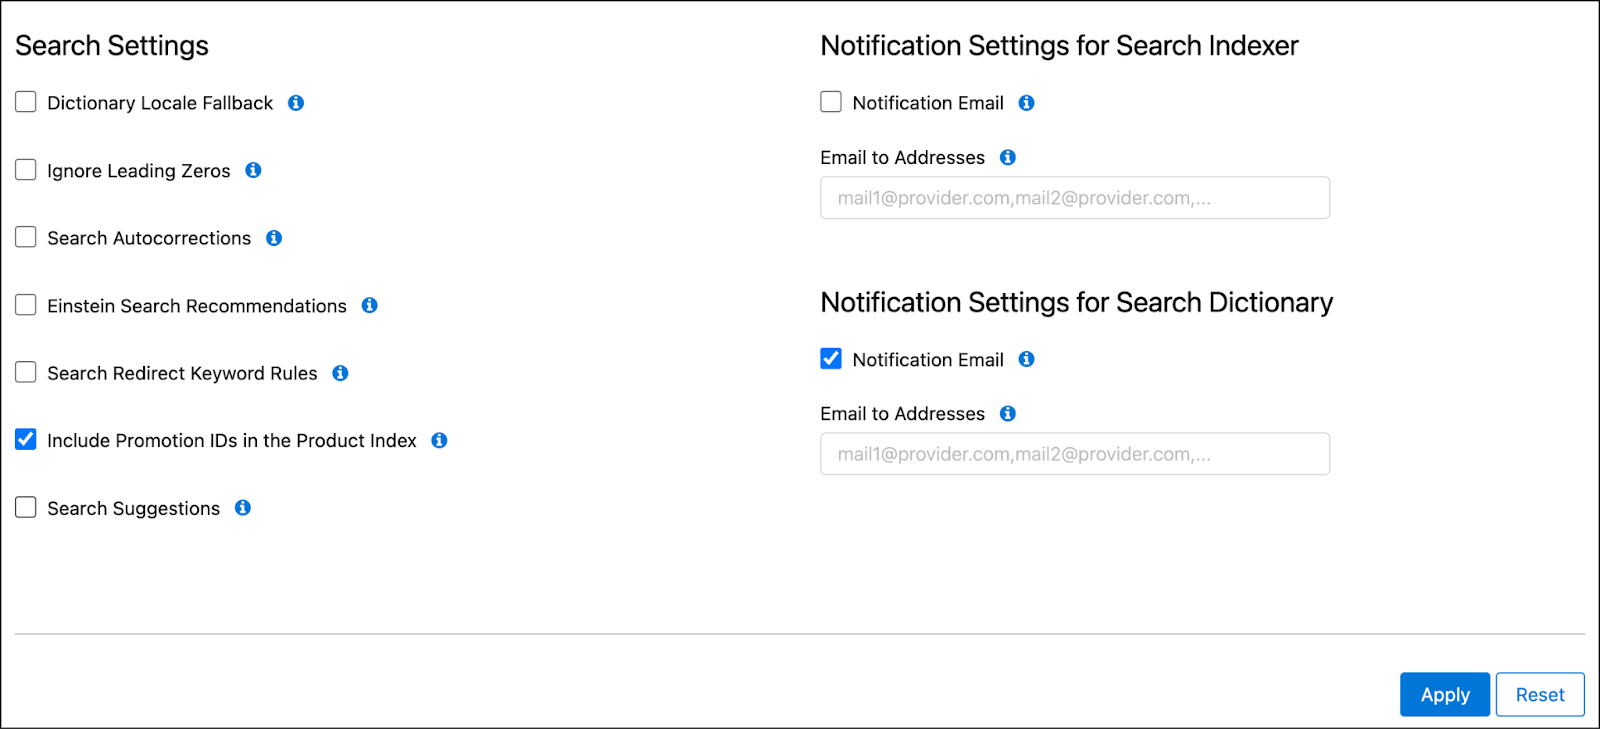Image resolution: width=1600 pixels, height=729 pixels.
Task: Click the Include Promotion IDs info icon
Action: tap(438, 440)
